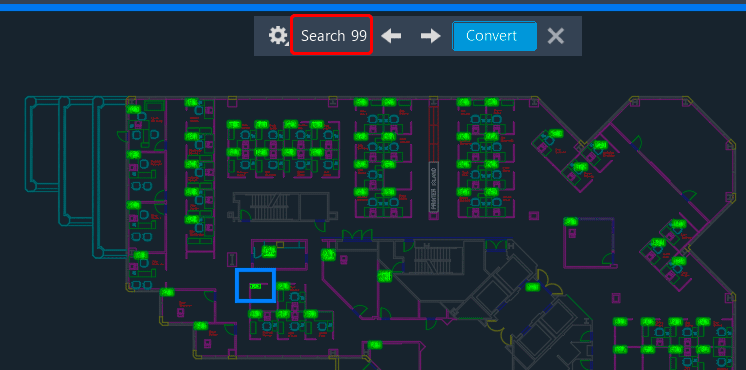Click the Search 99 field
The height and width of the screenshot is (370, 746).
tap(332, 36)
